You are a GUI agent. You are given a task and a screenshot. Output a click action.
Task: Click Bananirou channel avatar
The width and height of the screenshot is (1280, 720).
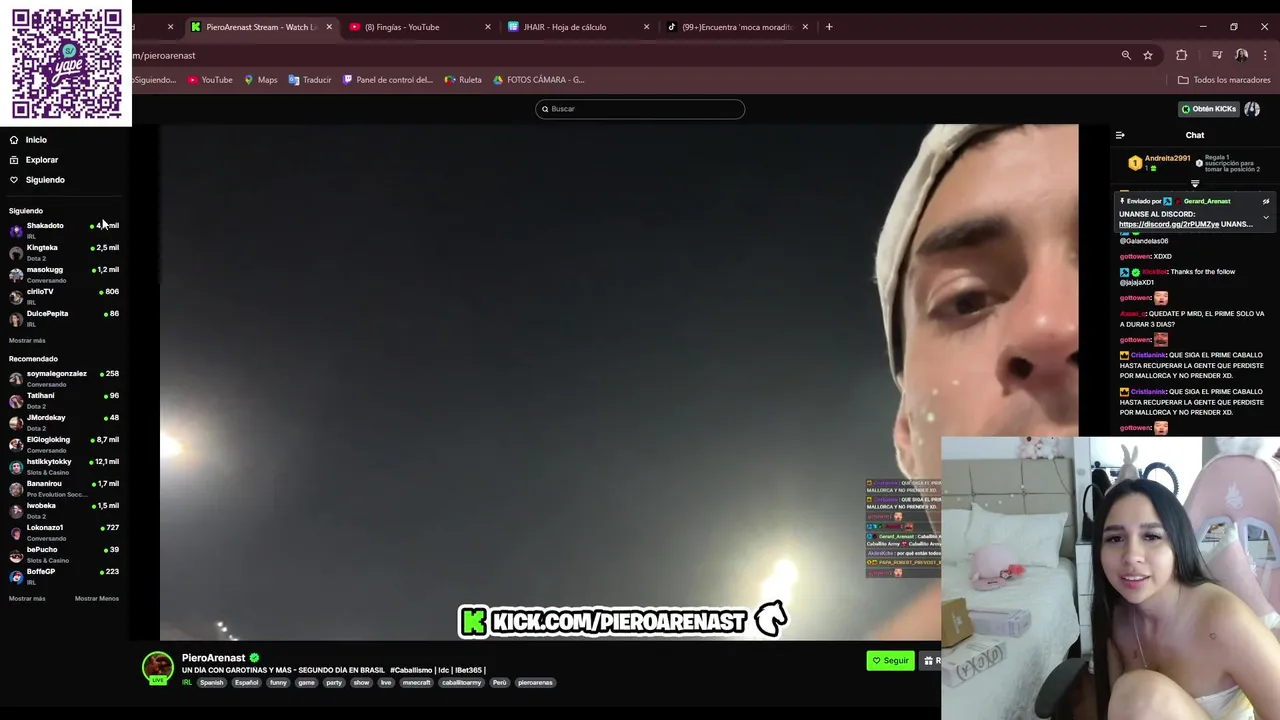click(x=16, y=488)
